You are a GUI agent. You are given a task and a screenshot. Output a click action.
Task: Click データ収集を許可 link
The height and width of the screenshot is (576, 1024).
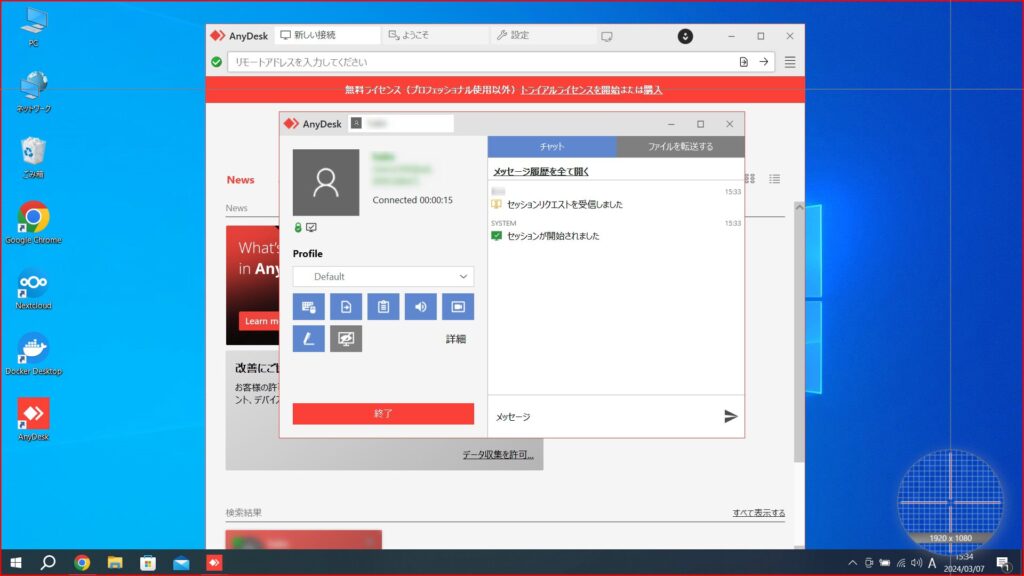click(498, 455)
